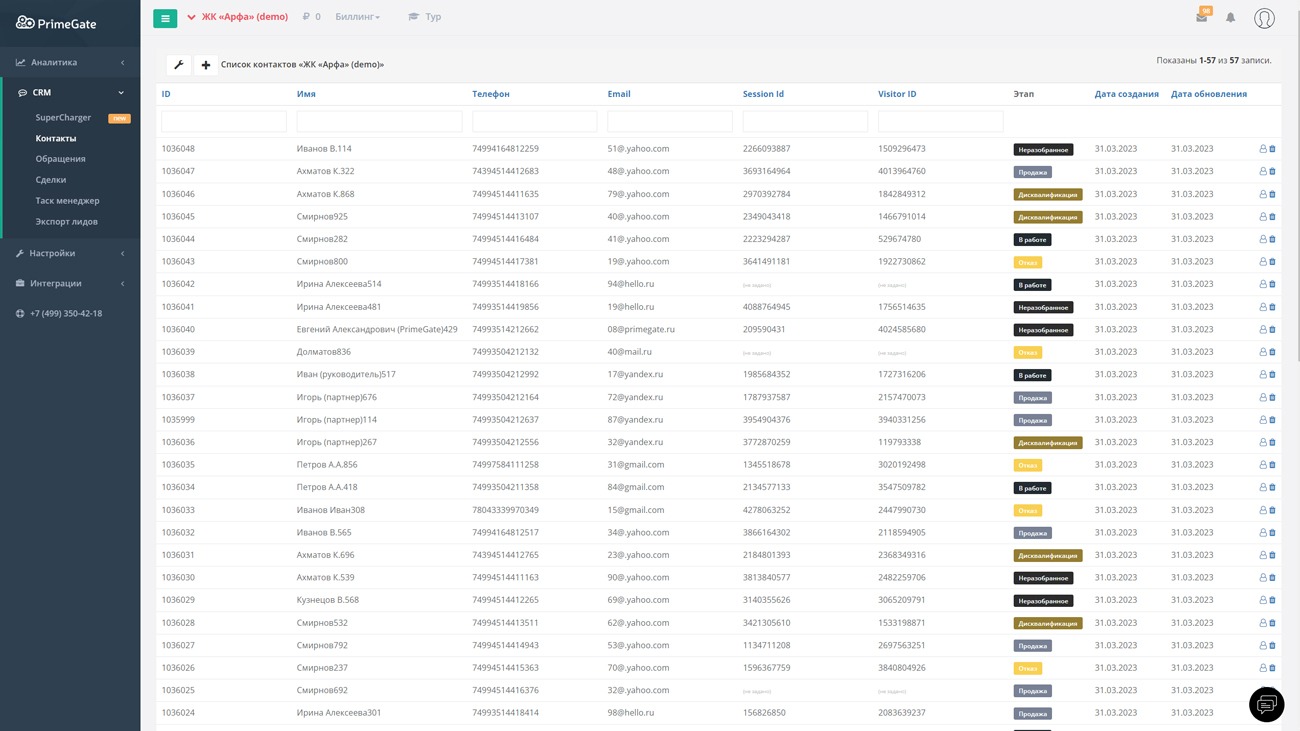Toggle the sidebar with the green hamburger button

click(165, 17)
